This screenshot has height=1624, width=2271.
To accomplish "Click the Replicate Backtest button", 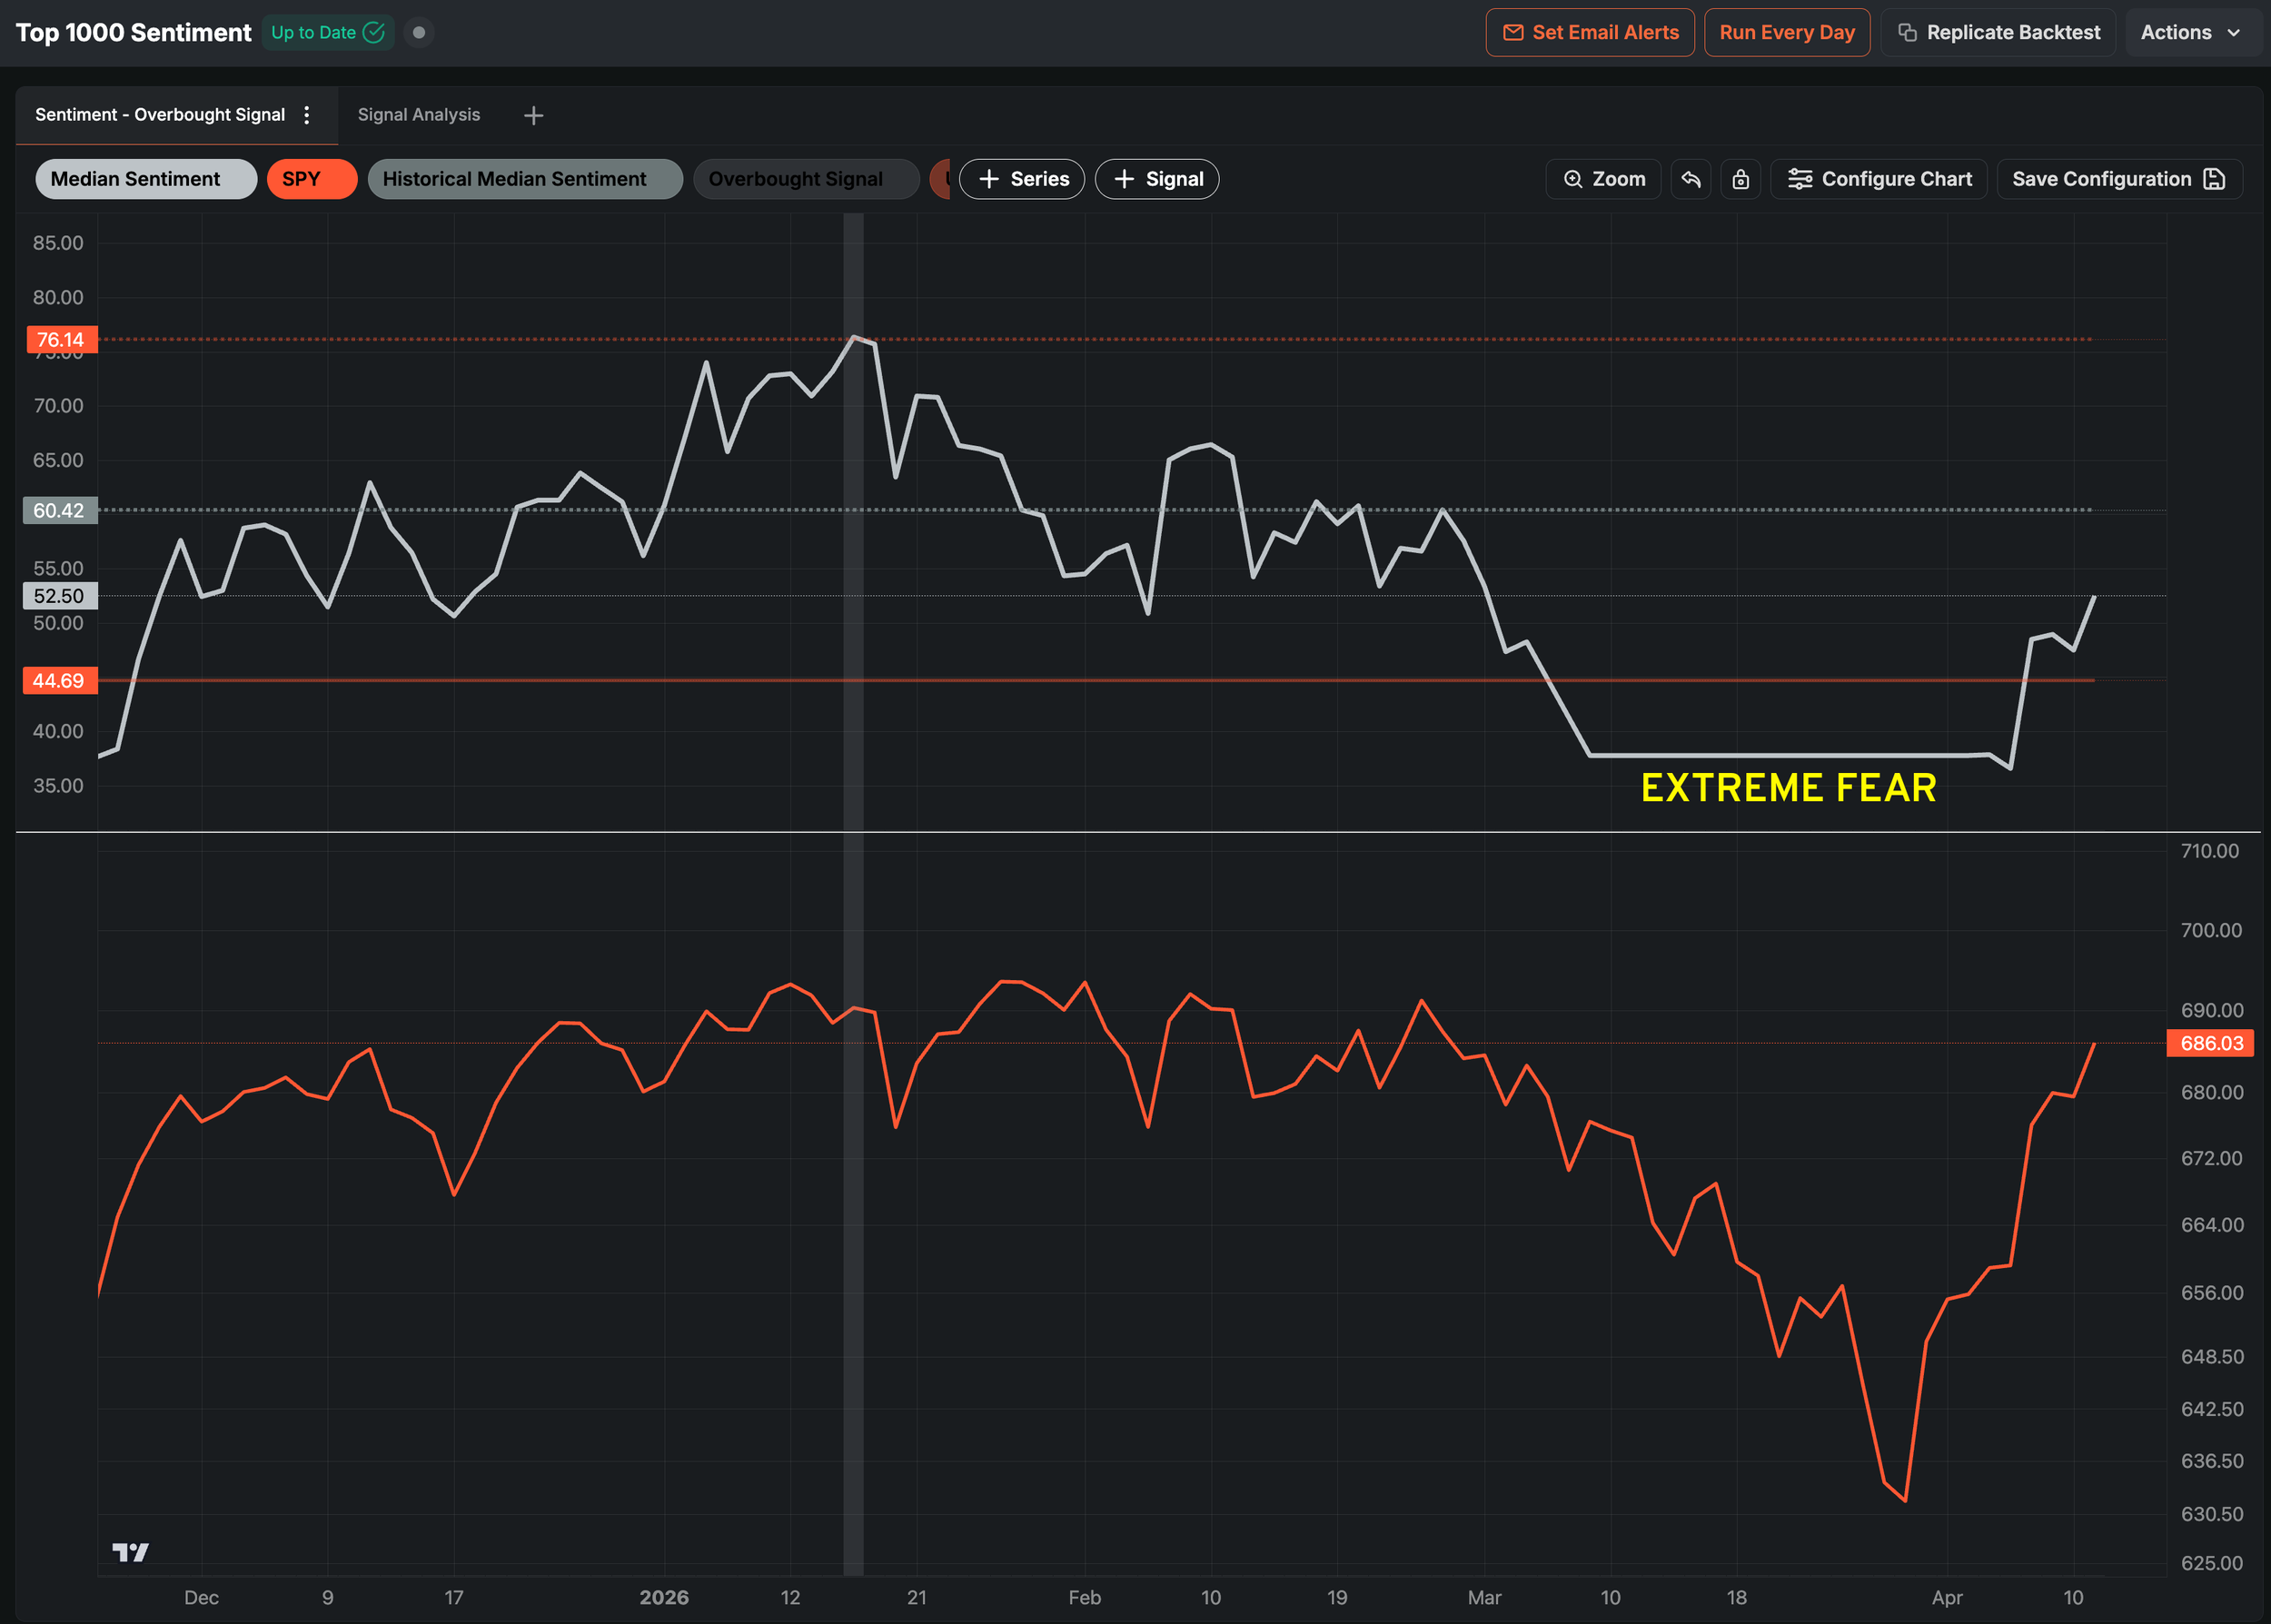I will click(x=1997, y=33).
